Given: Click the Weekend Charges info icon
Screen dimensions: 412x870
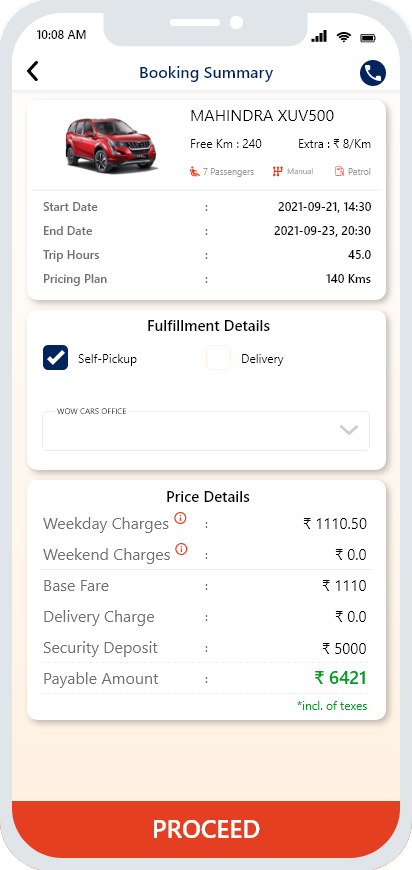Looking at the screenshot, I should (x=181, y=549).
